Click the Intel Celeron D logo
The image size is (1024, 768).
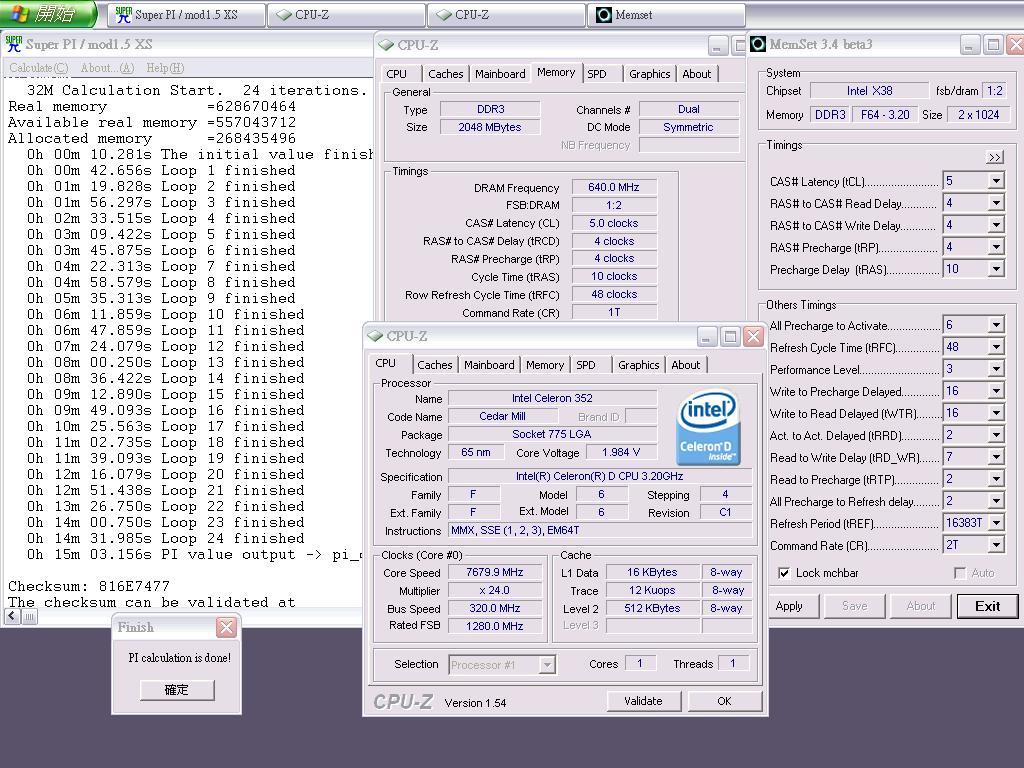click(708, 428)
